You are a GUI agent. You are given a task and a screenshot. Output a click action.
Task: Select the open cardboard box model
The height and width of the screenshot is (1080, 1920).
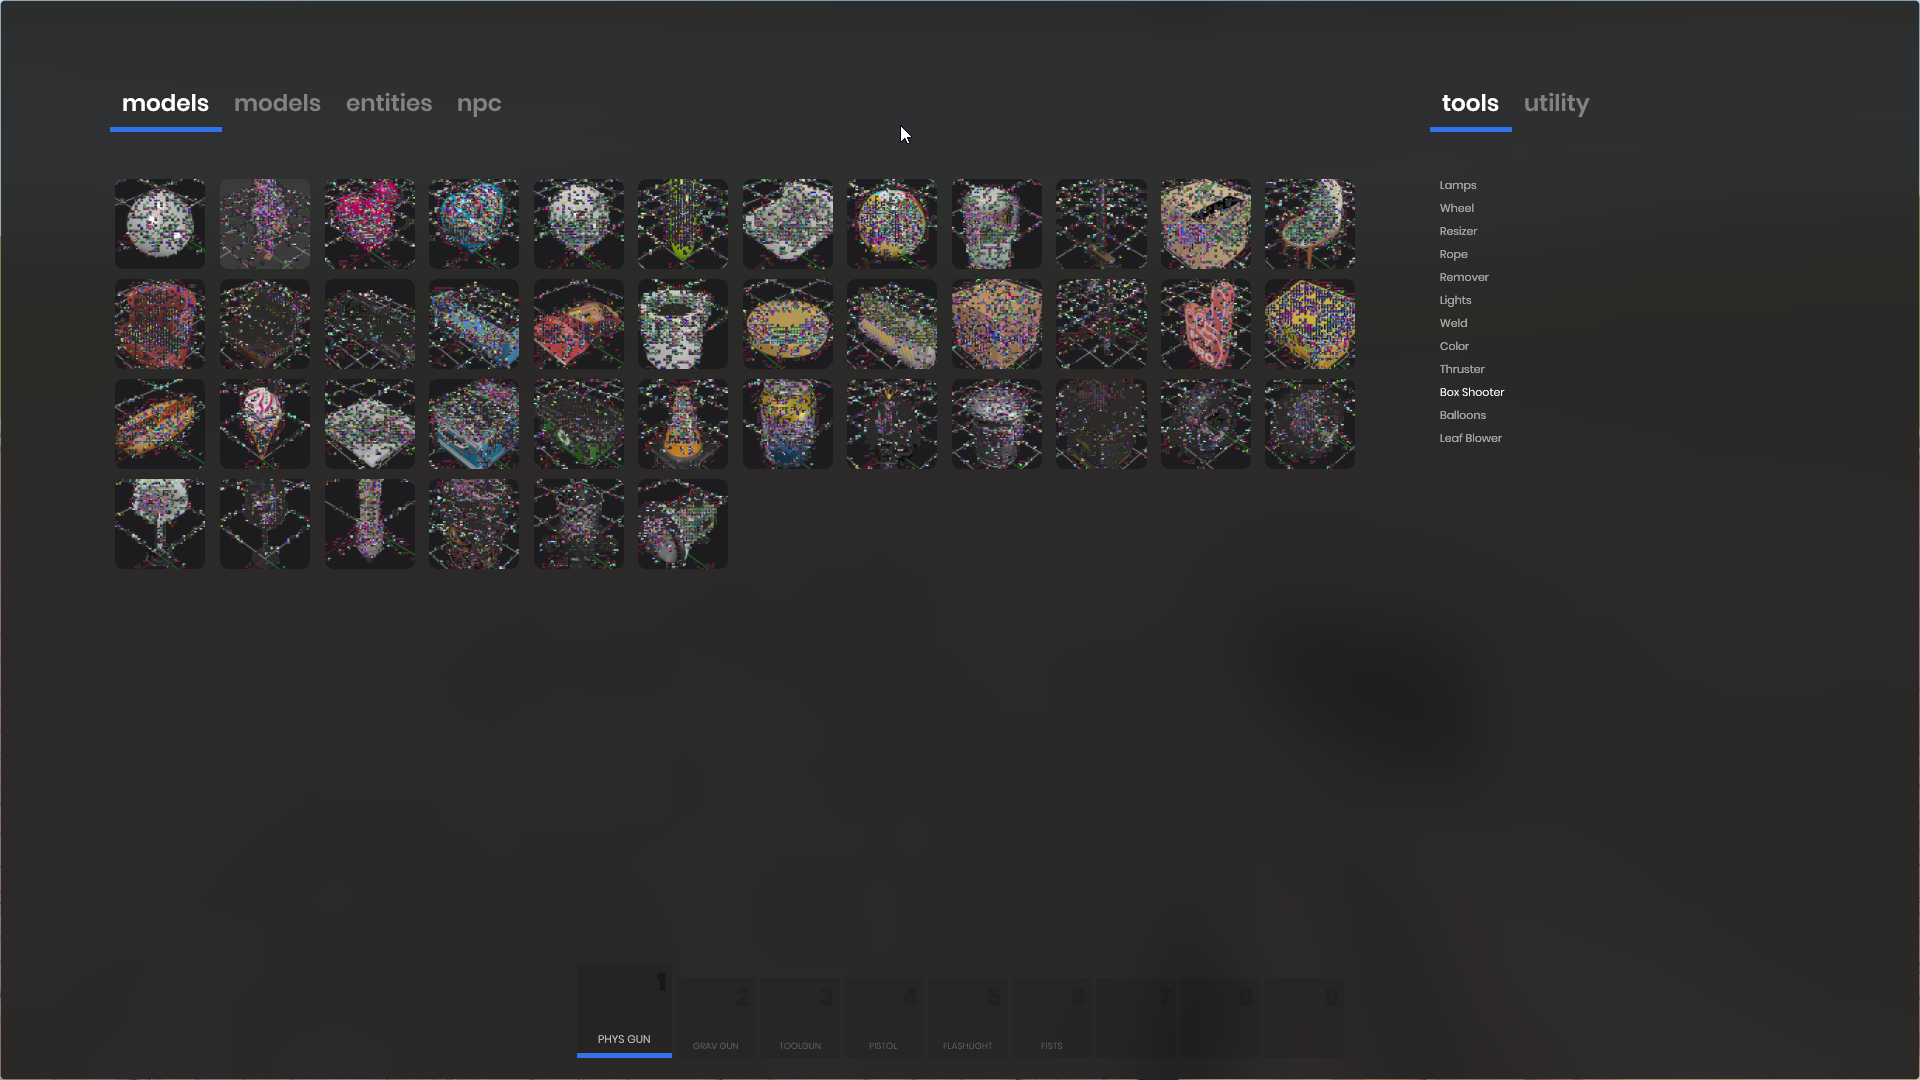(x=1205, y=224)
